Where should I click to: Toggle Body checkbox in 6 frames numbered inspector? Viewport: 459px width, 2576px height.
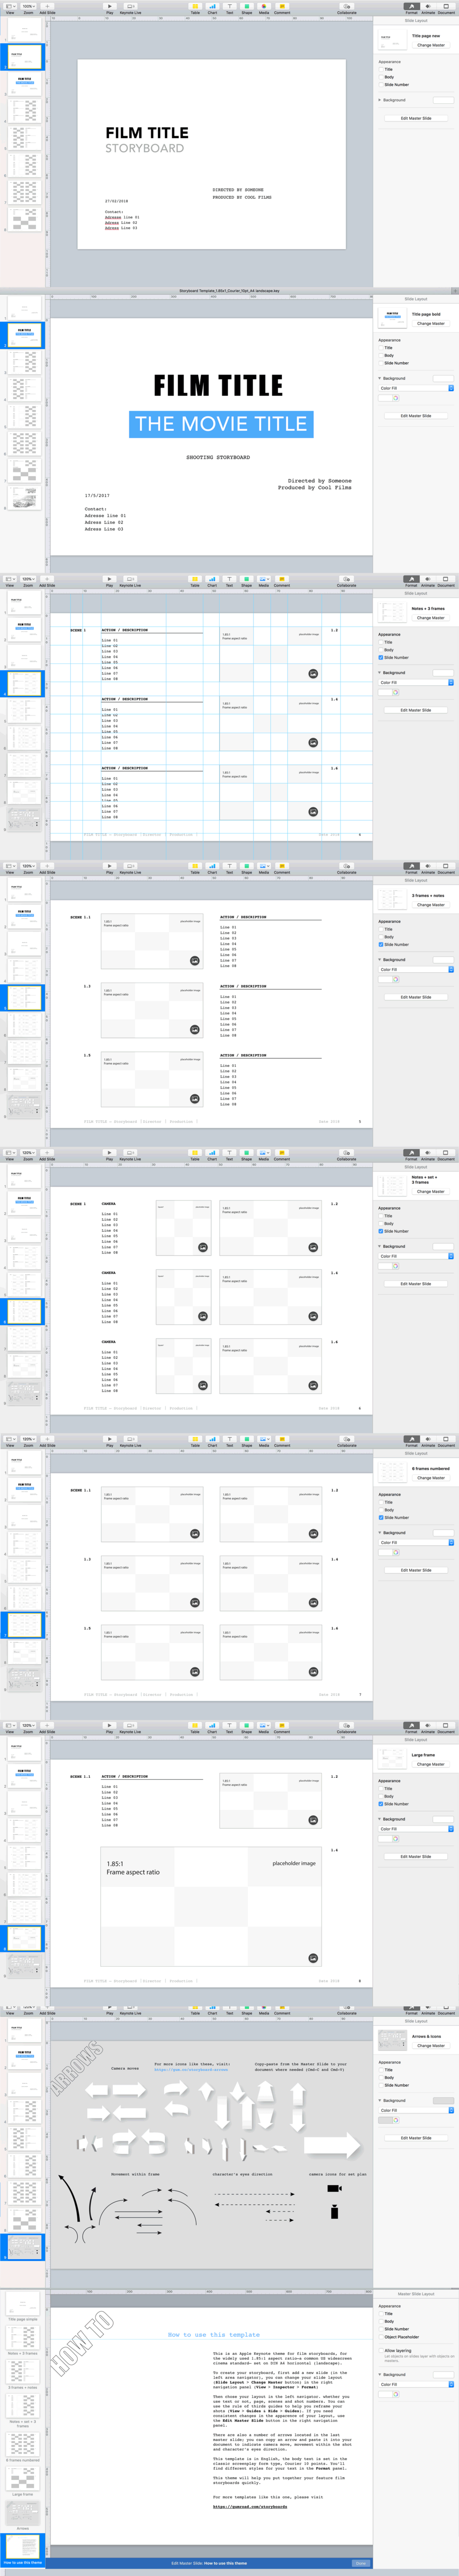(380, 1510)
